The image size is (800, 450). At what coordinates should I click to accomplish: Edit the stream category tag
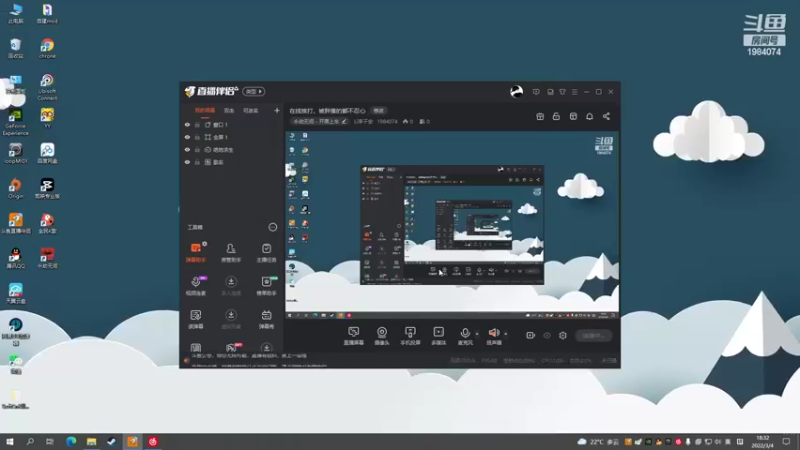tap(319, 121)
